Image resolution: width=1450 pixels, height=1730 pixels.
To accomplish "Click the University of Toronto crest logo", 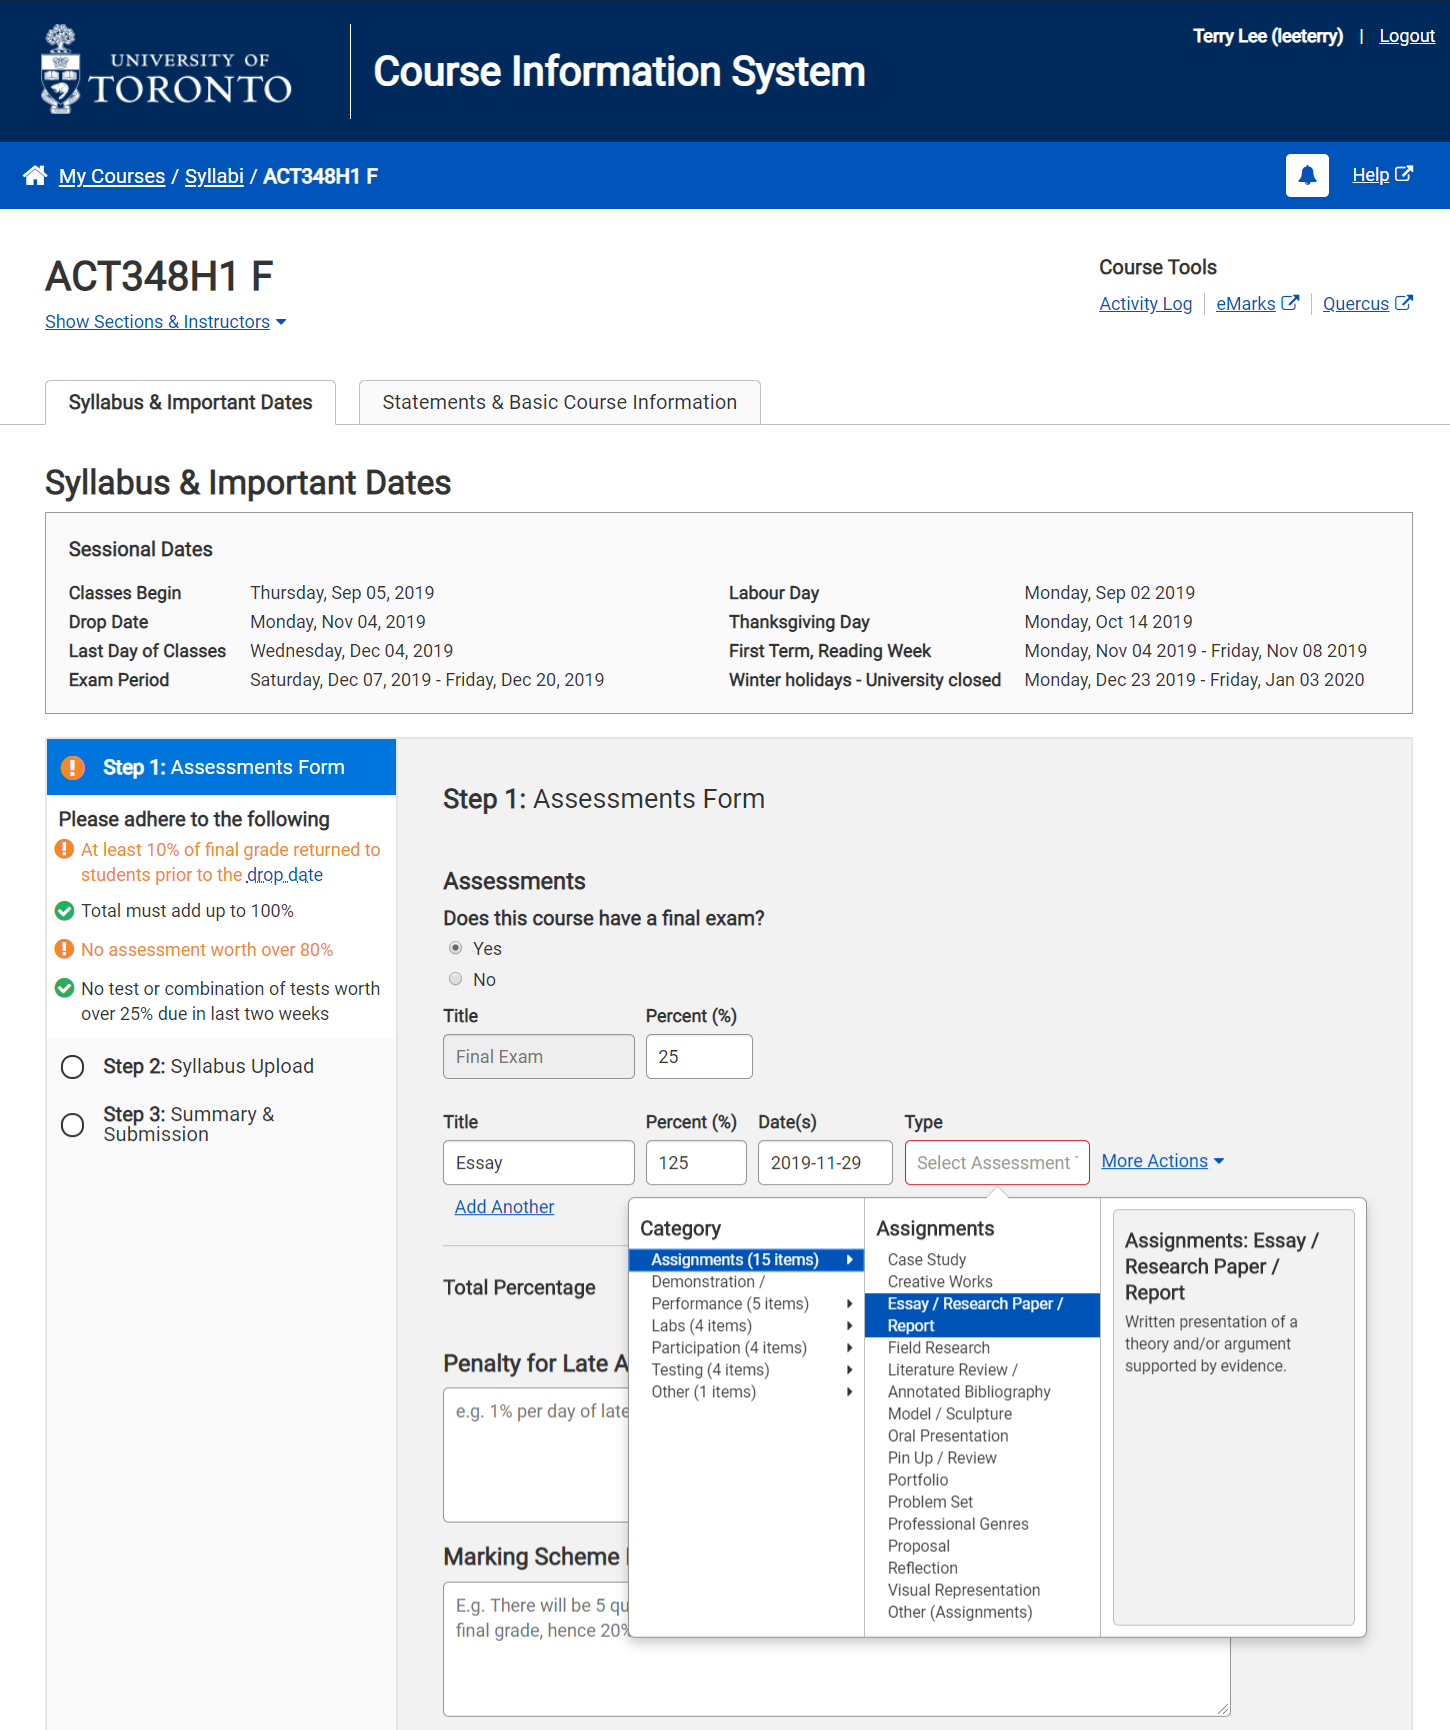I will pyautogui.click(x=61, y=70).
